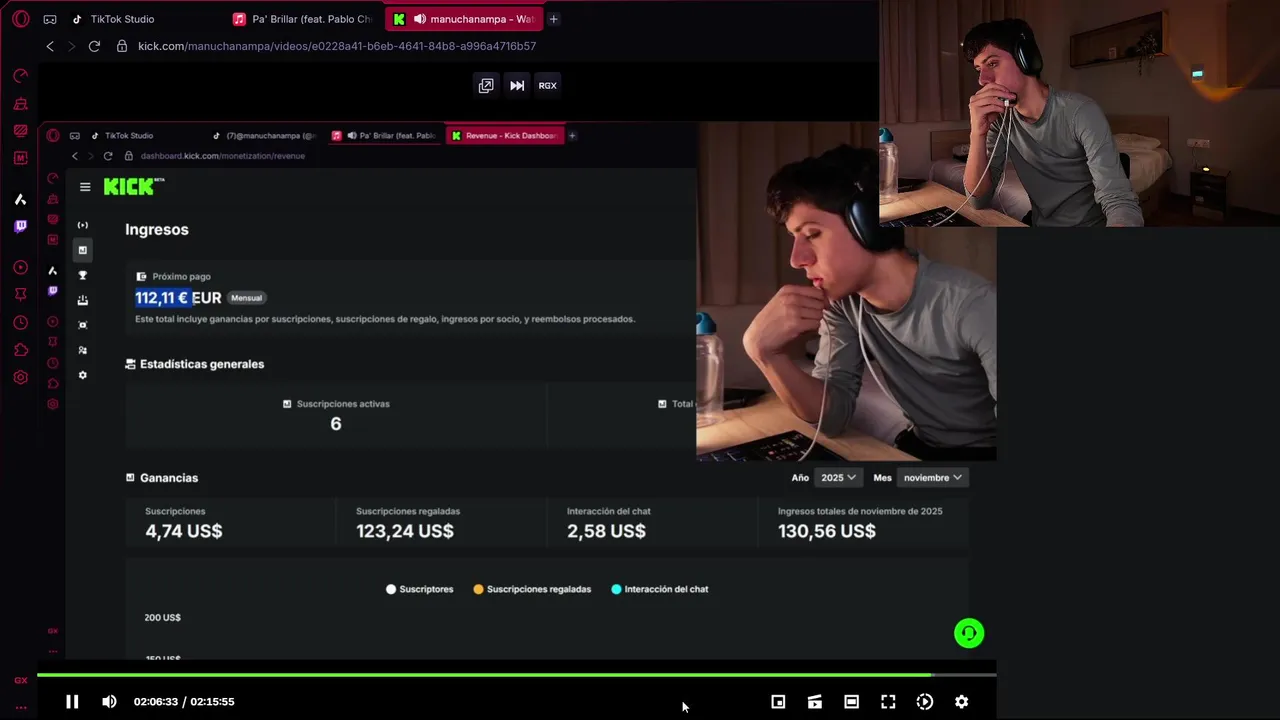Click the site info lock icon in the address bar
The height and width of the screenshot is (720, 1280).
tap(122, 46)
